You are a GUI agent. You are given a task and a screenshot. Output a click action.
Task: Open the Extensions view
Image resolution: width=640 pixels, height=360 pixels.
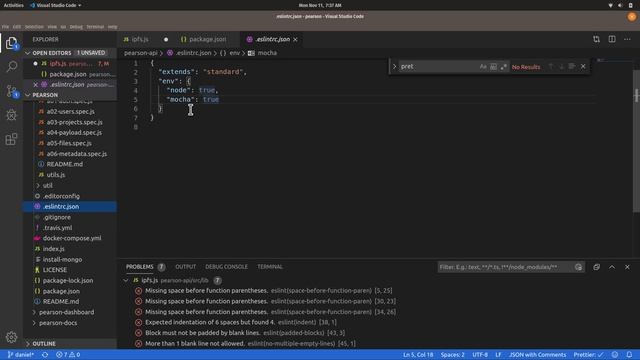(x=11, y=139)
